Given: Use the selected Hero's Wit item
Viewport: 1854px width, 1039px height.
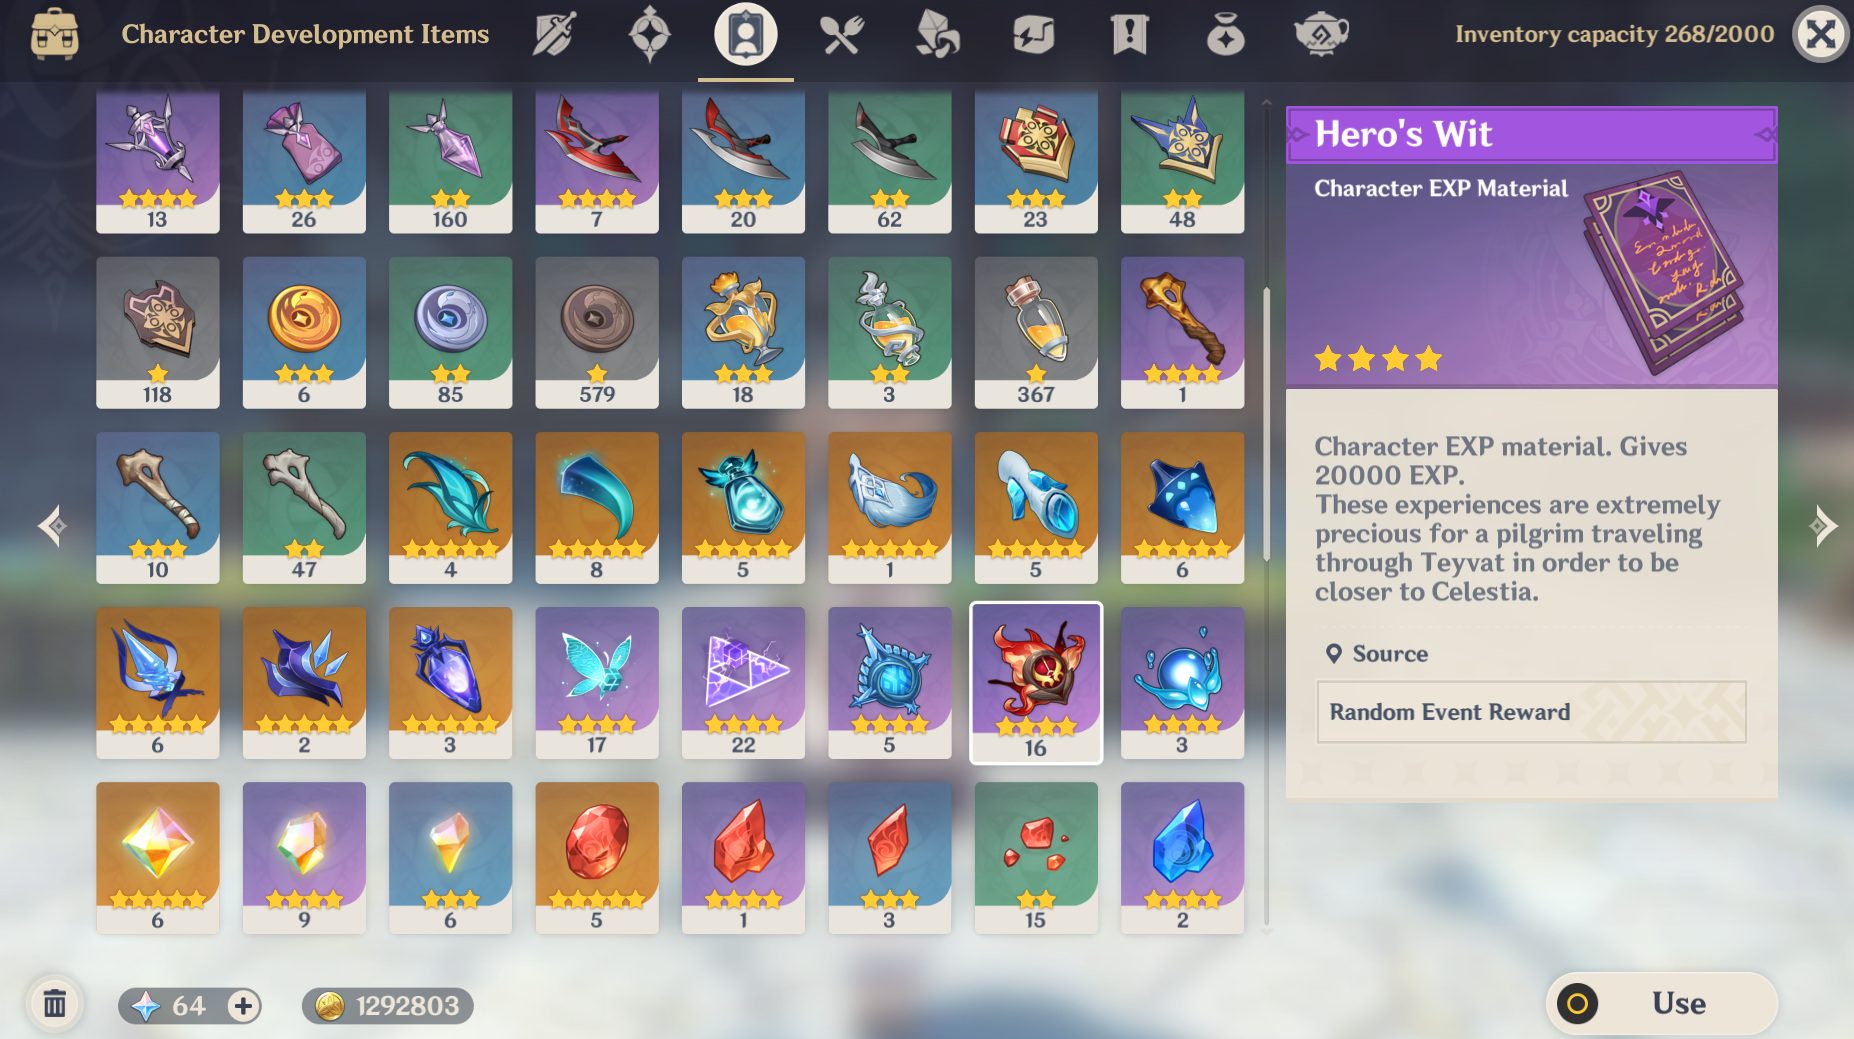Looking at the screenshot, I should point(1662,1003).
